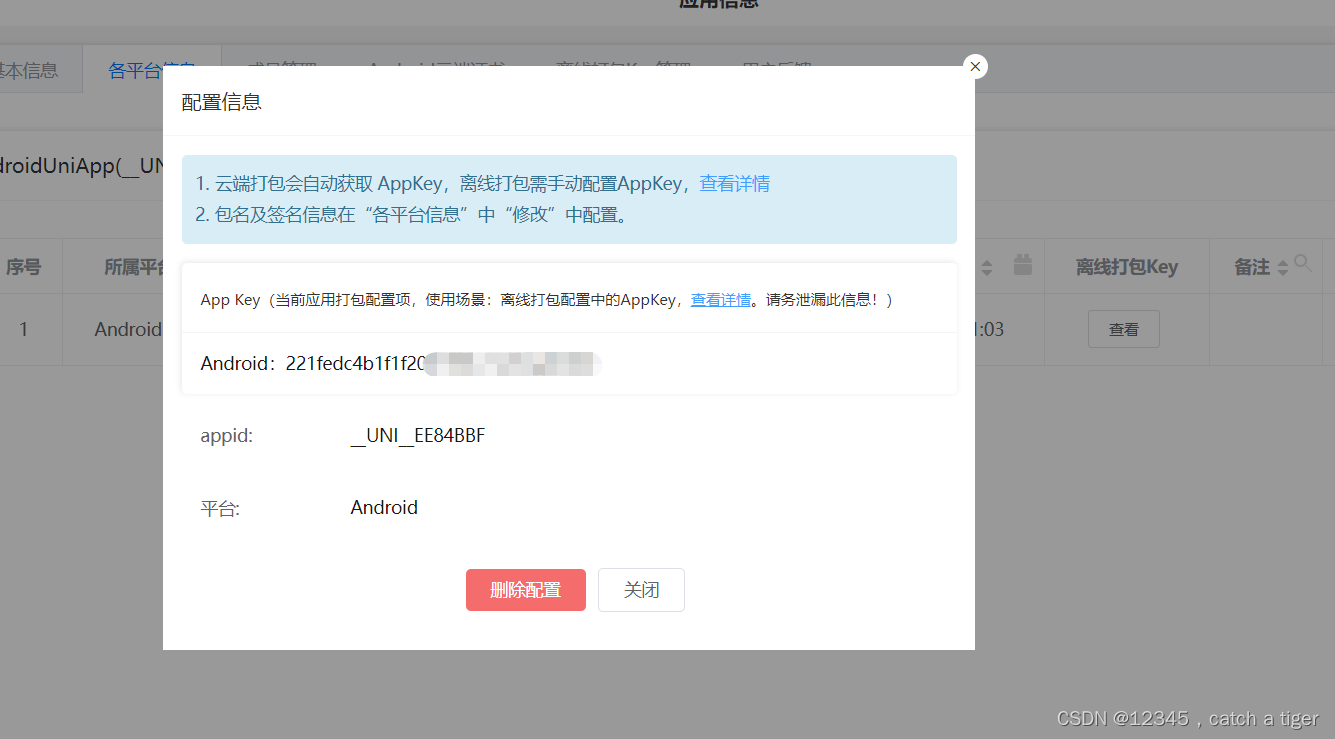Viewport: 1335px width, 739px height.
Task: Click 查看 to view the offline package key
Action: point(1123,328)
